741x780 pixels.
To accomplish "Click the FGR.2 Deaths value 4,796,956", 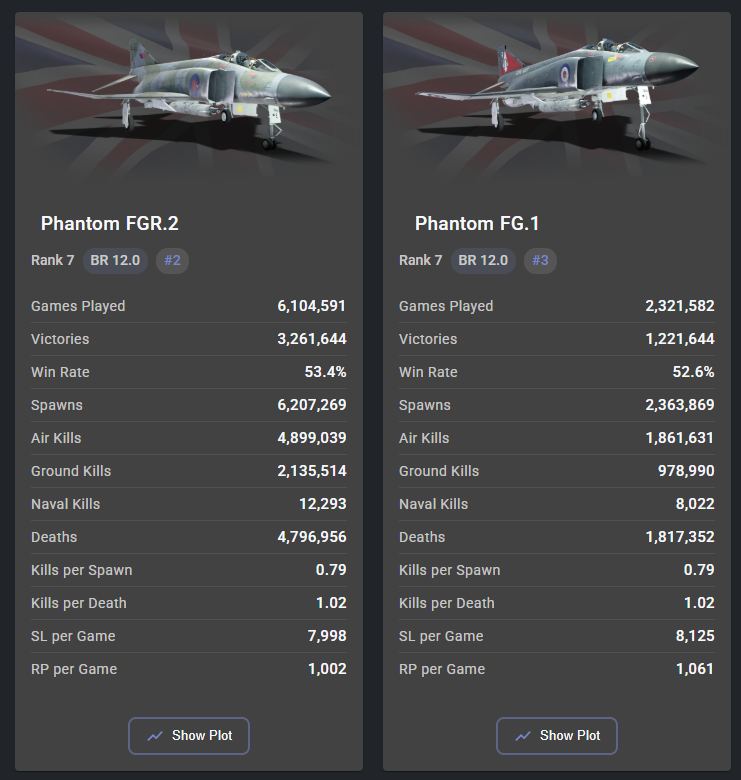I will pyautogui.click(x=312, y=537).
